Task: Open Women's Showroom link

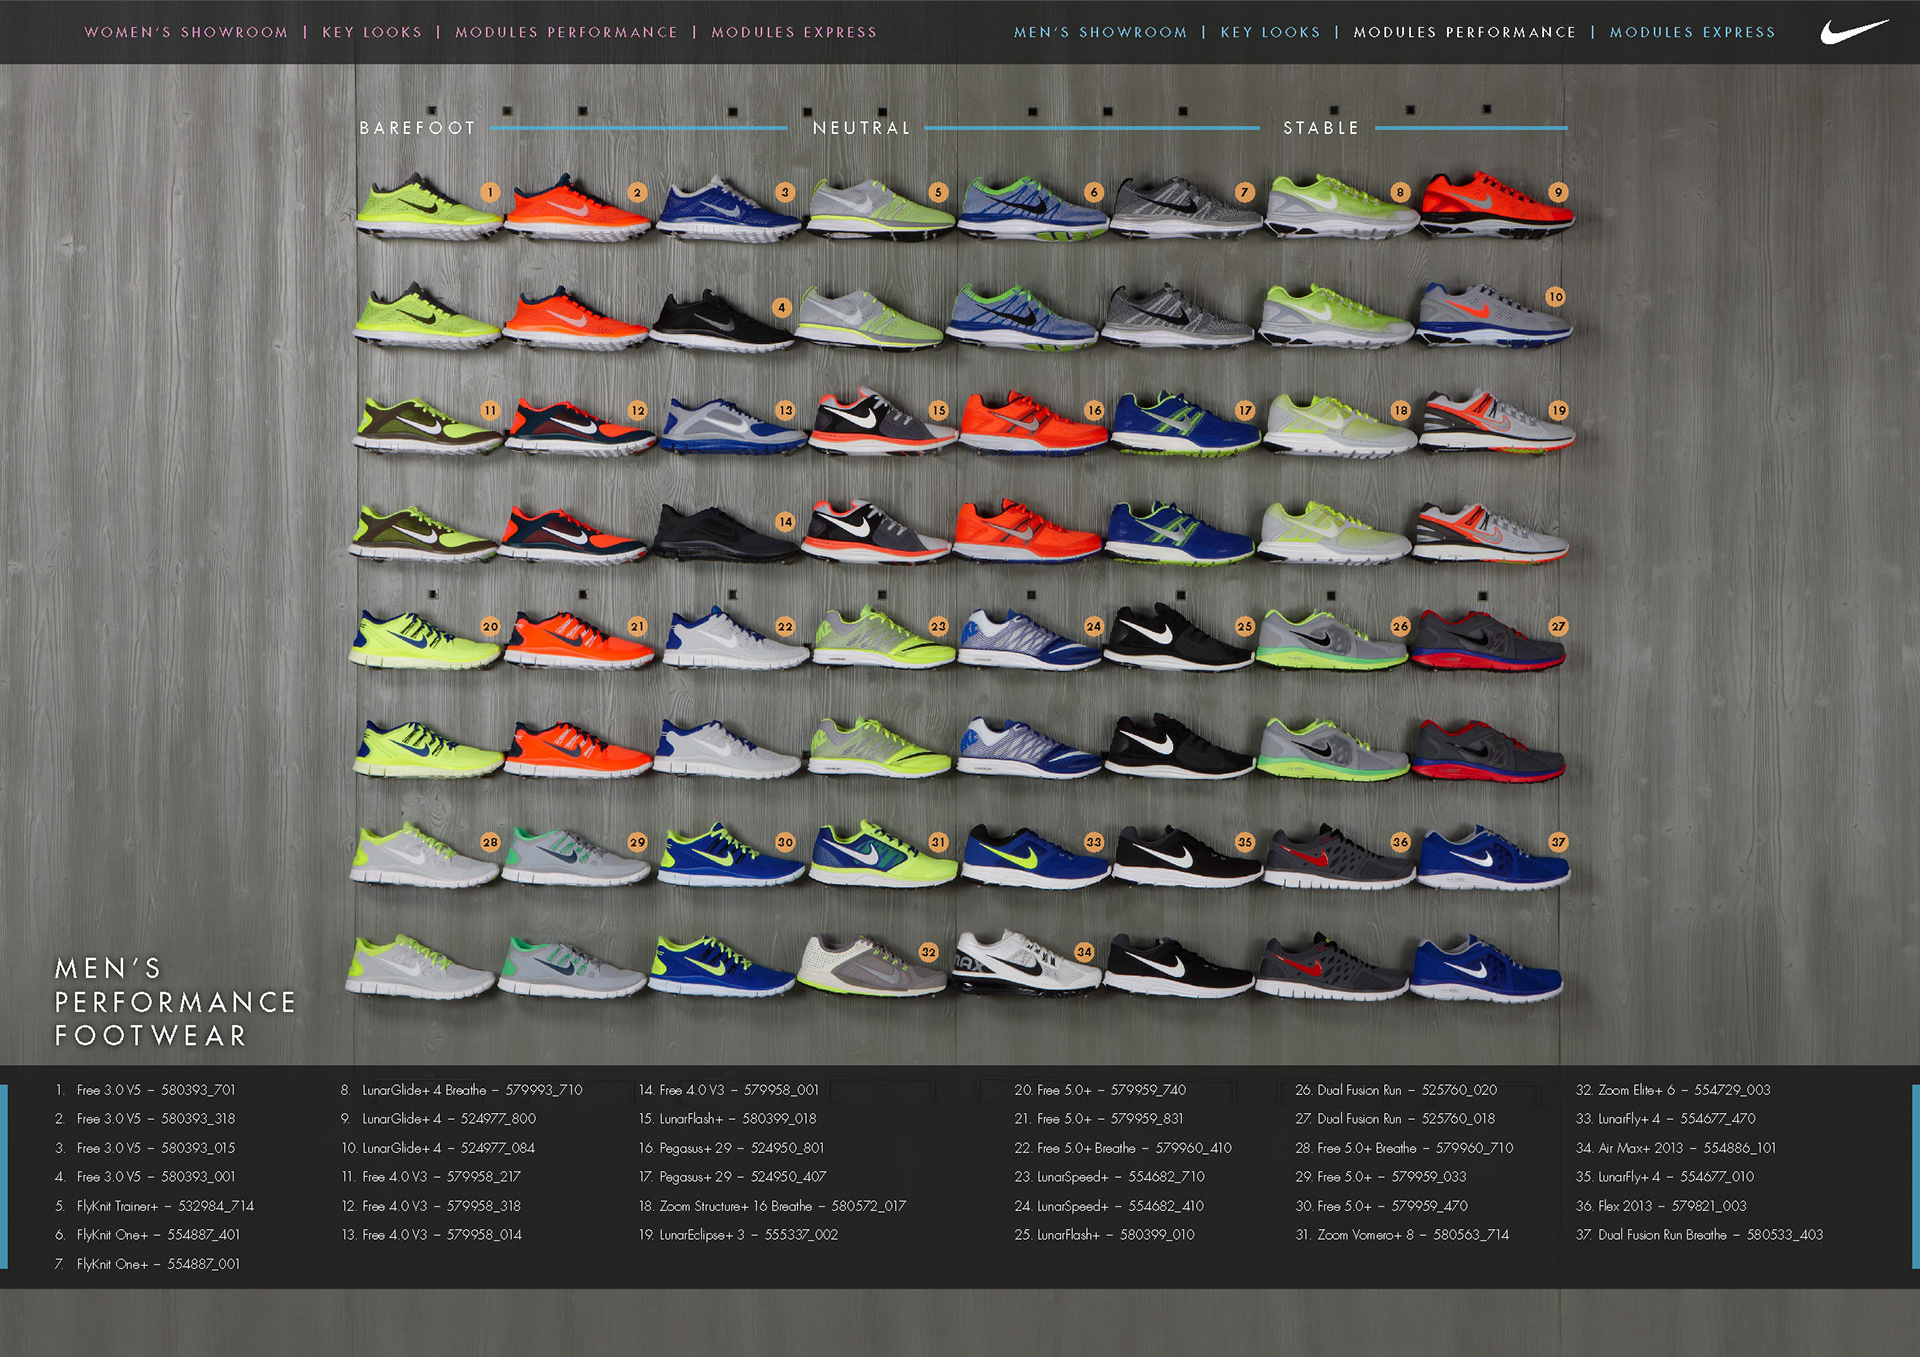Action: tap(186, 32)
